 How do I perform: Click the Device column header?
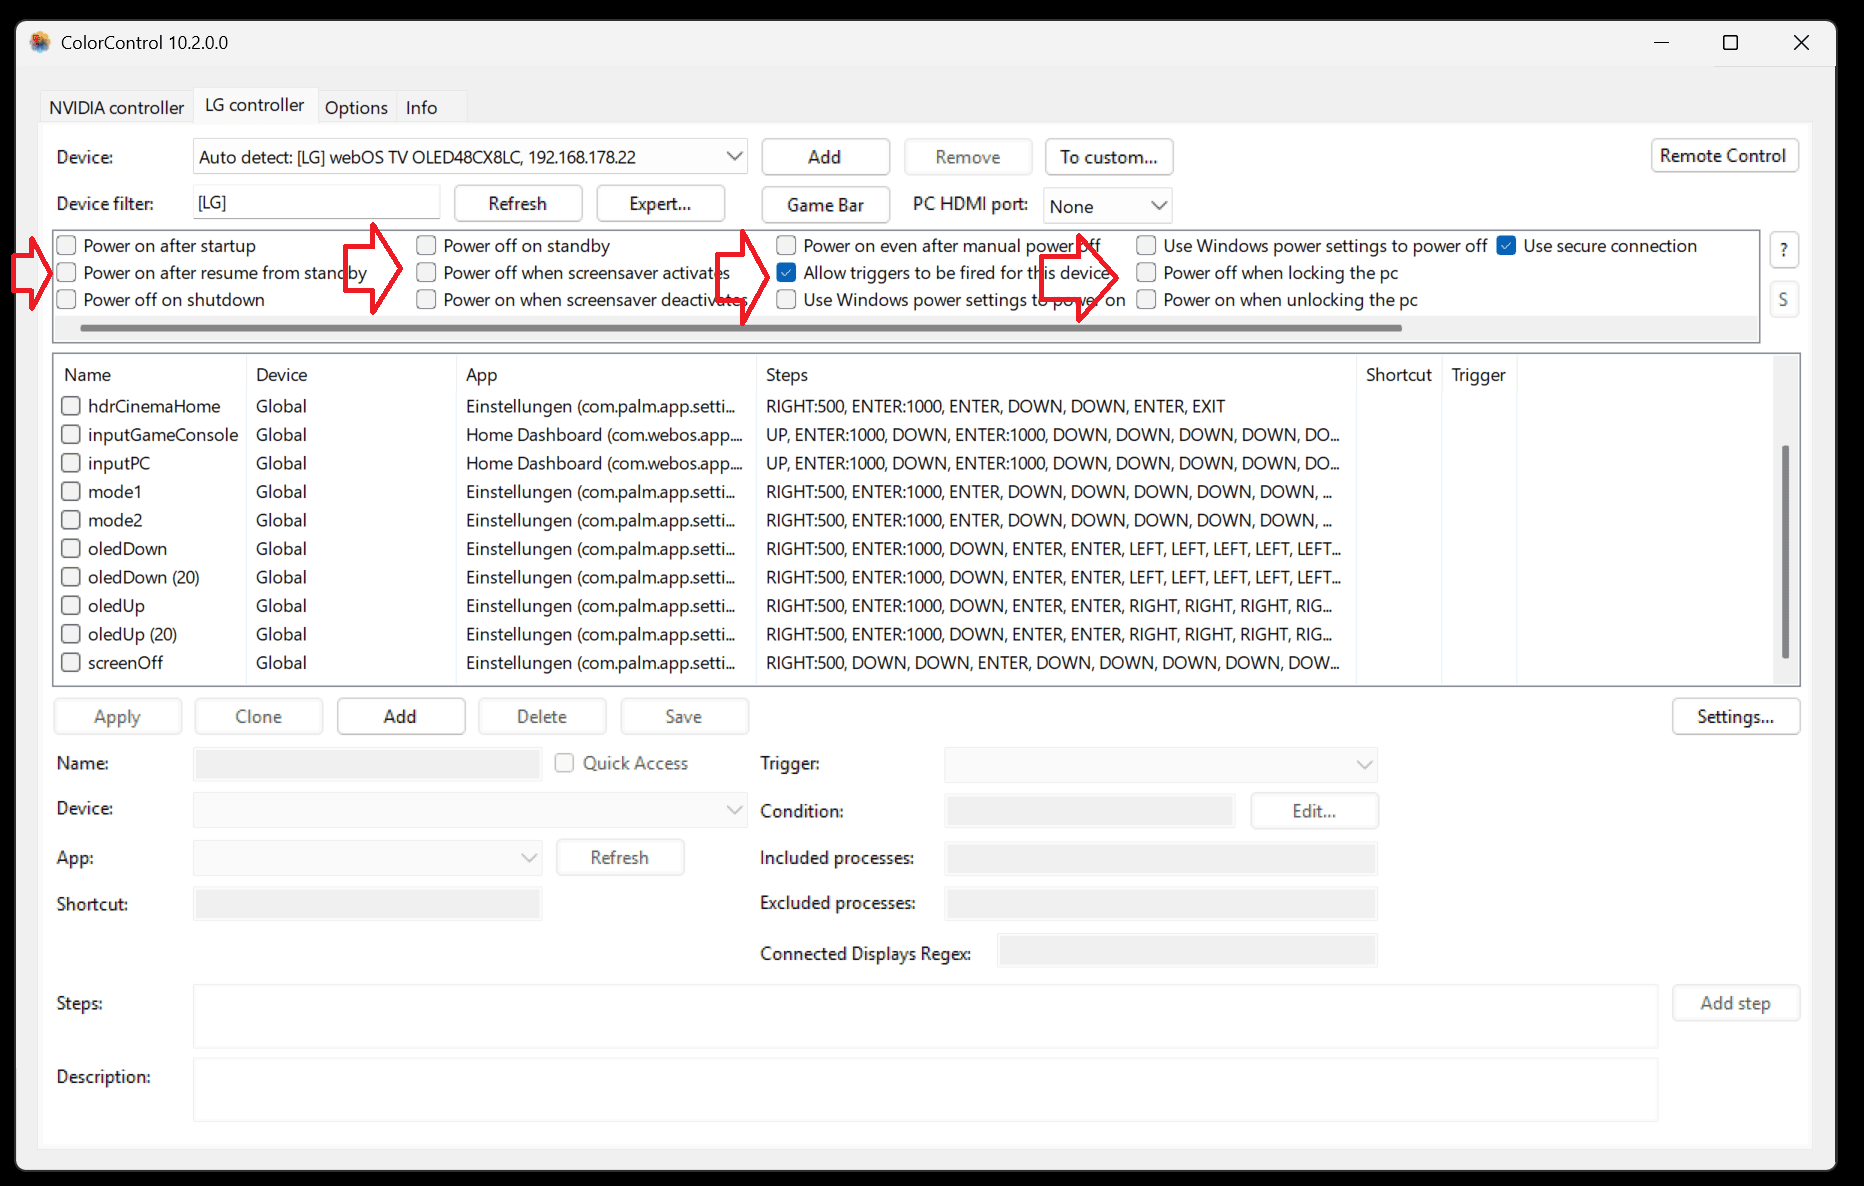351,375
